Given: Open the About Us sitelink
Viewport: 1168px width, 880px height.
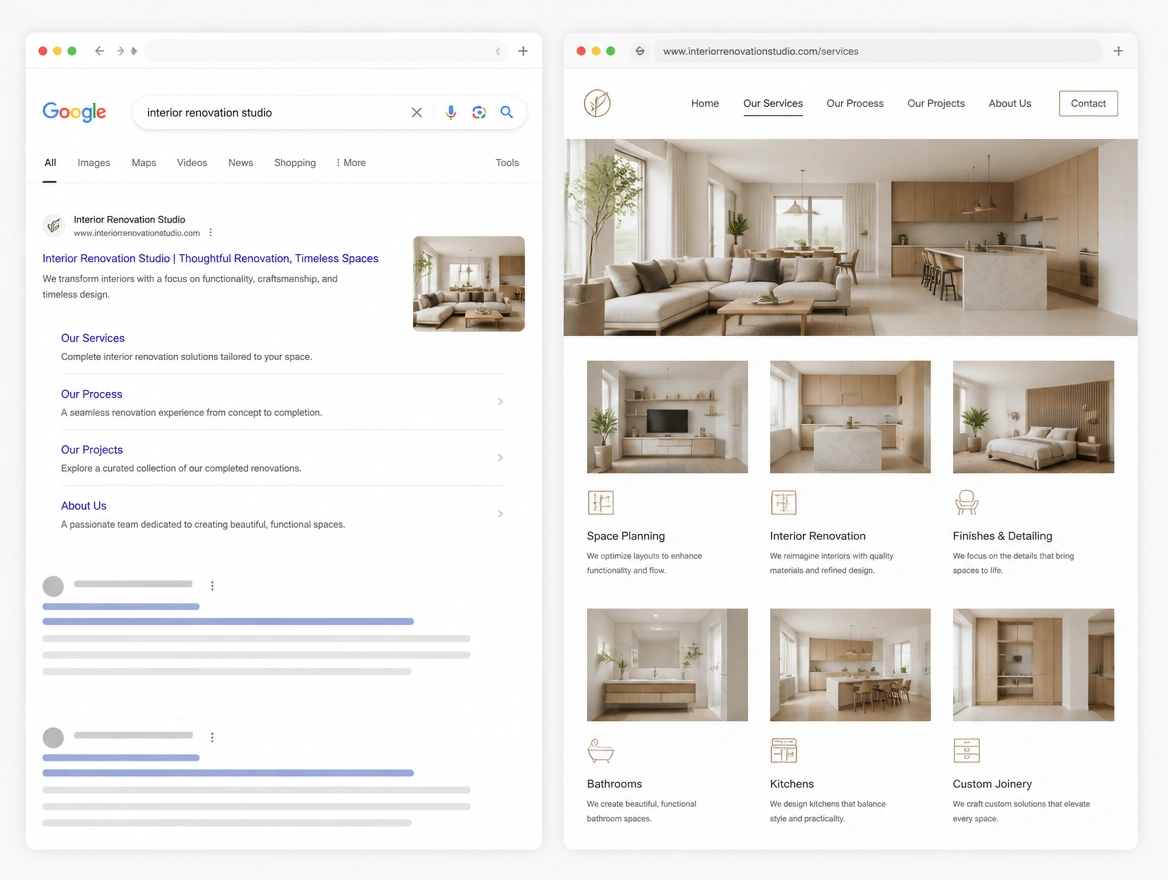Looking at the screenshot, I should coord(83,506).
